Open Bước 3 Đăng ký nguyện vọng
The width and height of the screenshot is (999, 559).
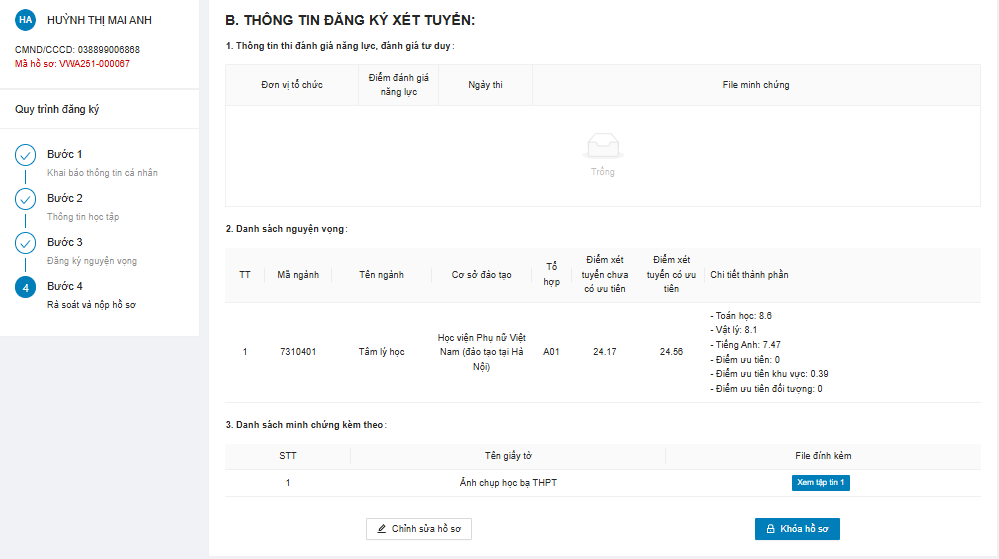click(92, 251)
